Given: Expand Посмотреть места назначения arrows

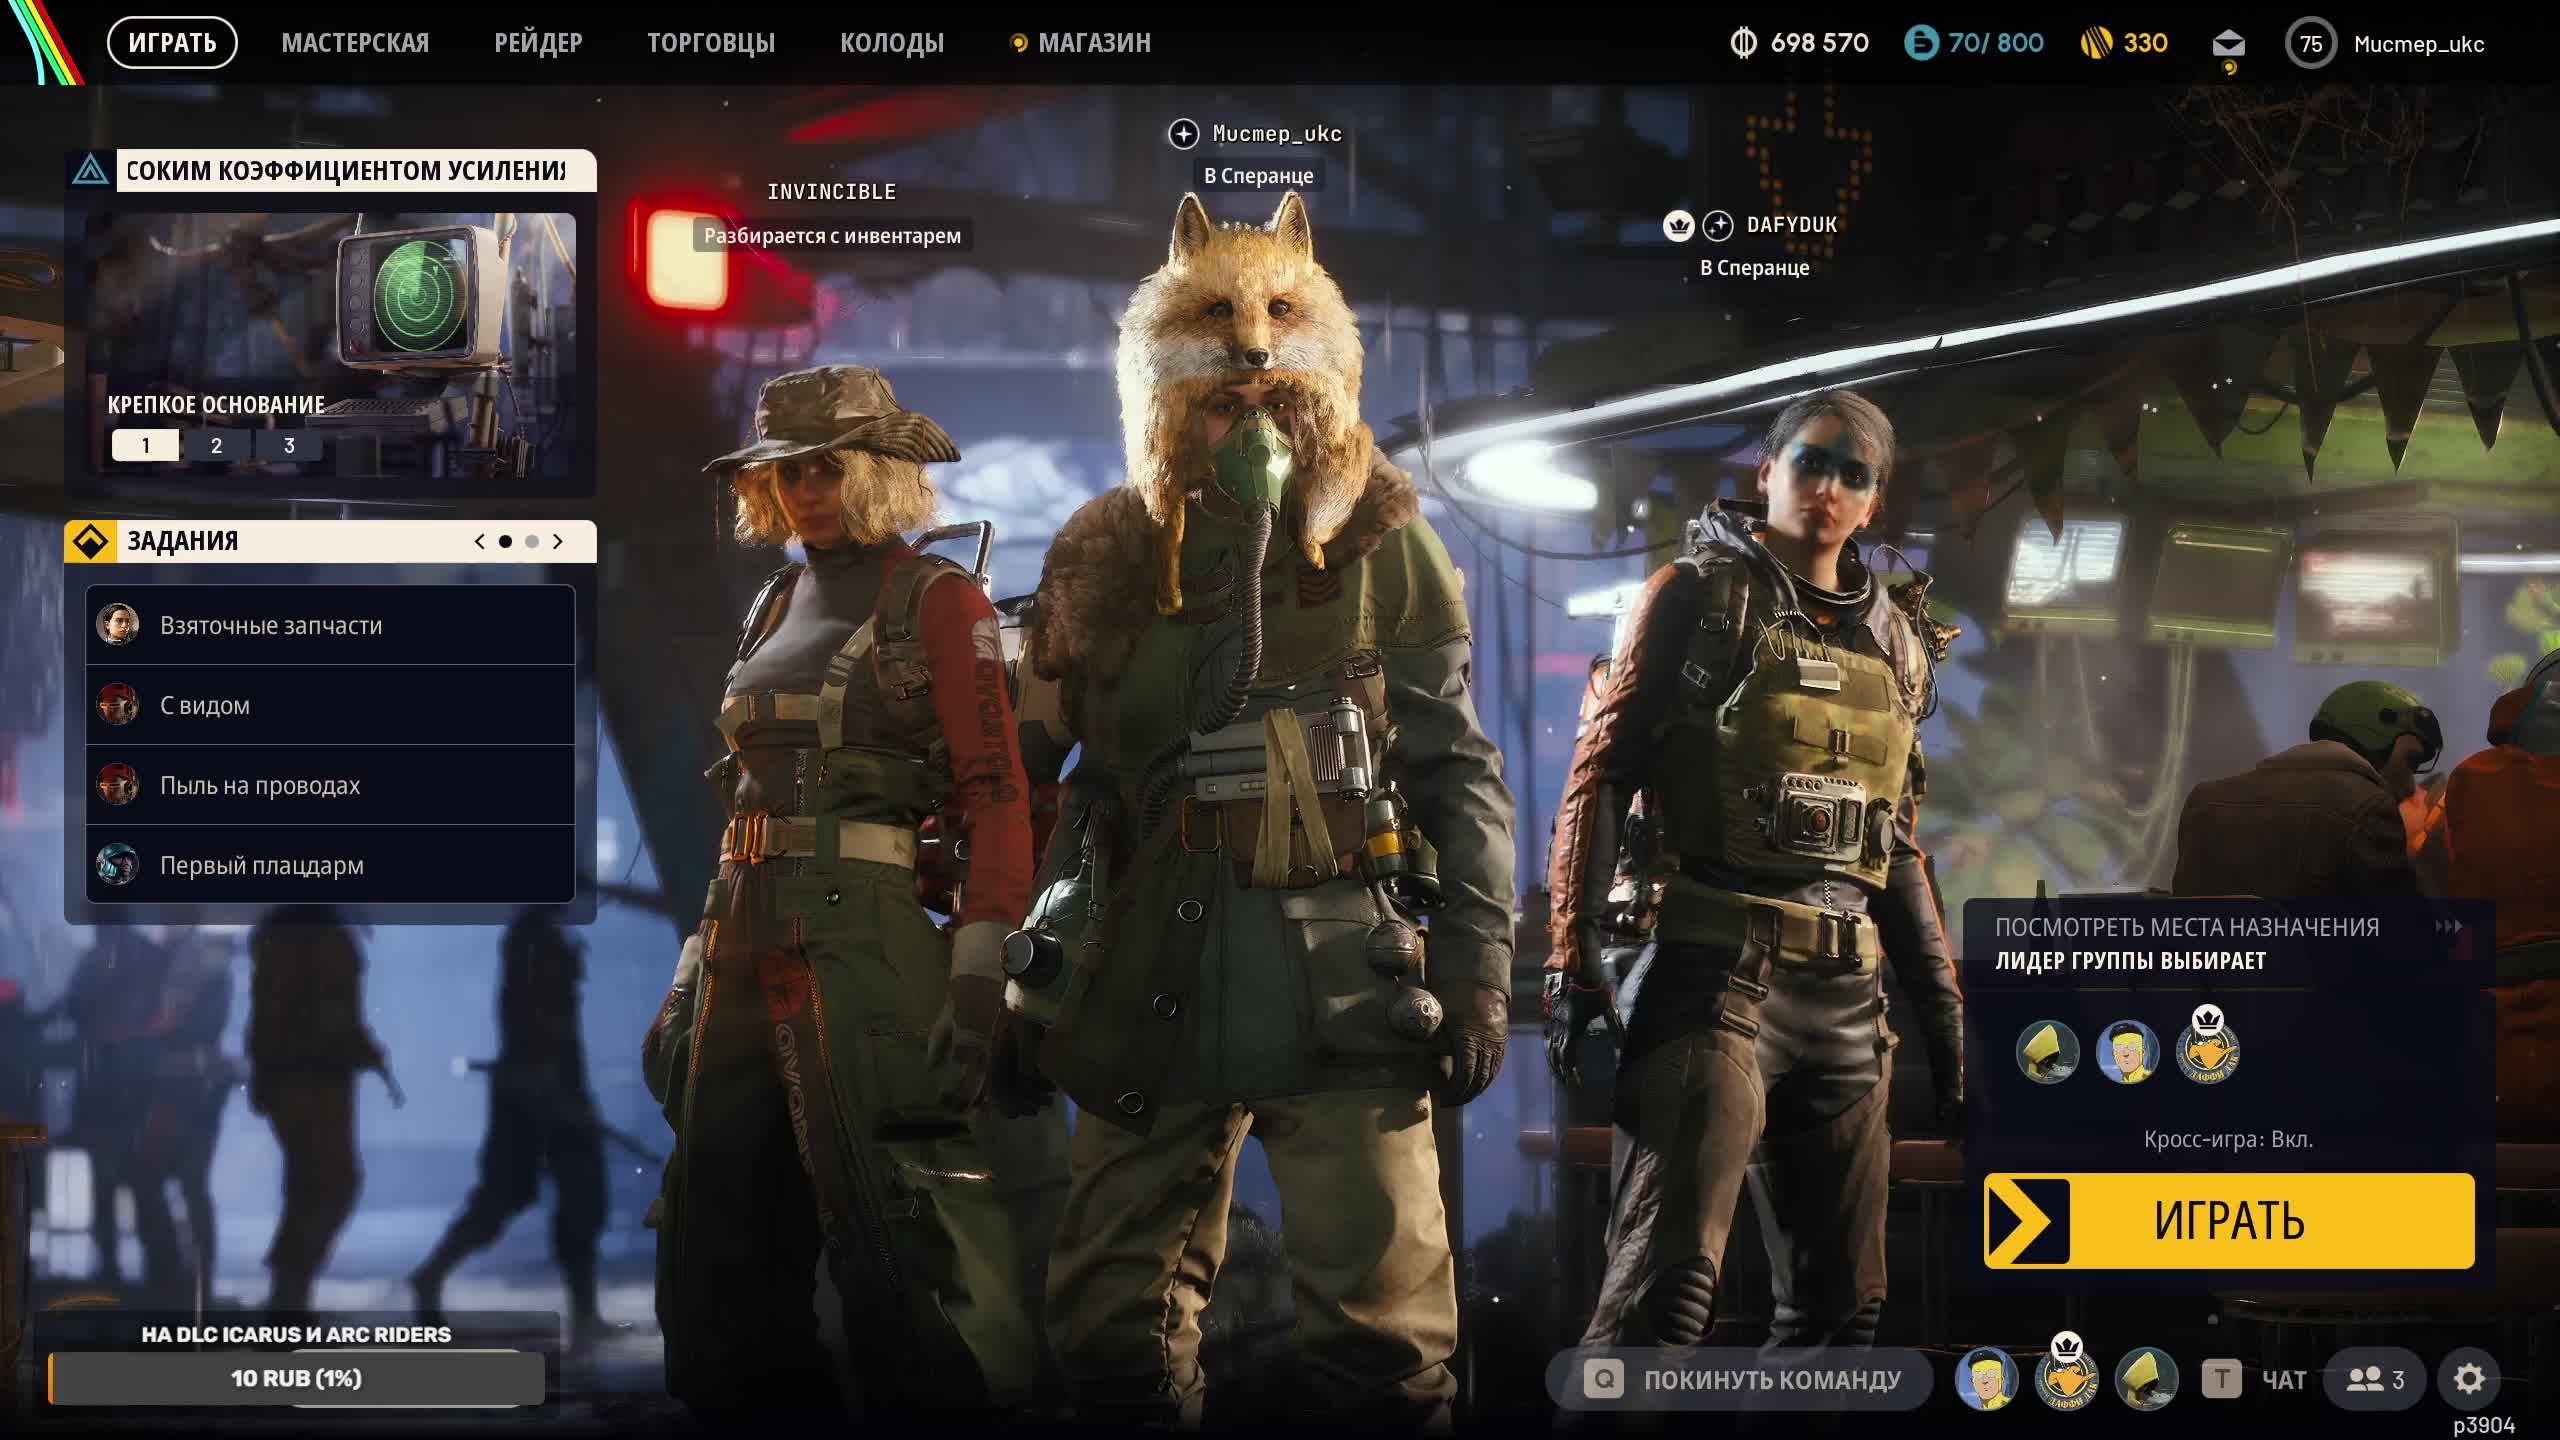Looking at the screenshot, I should [x=2447, y=927].
